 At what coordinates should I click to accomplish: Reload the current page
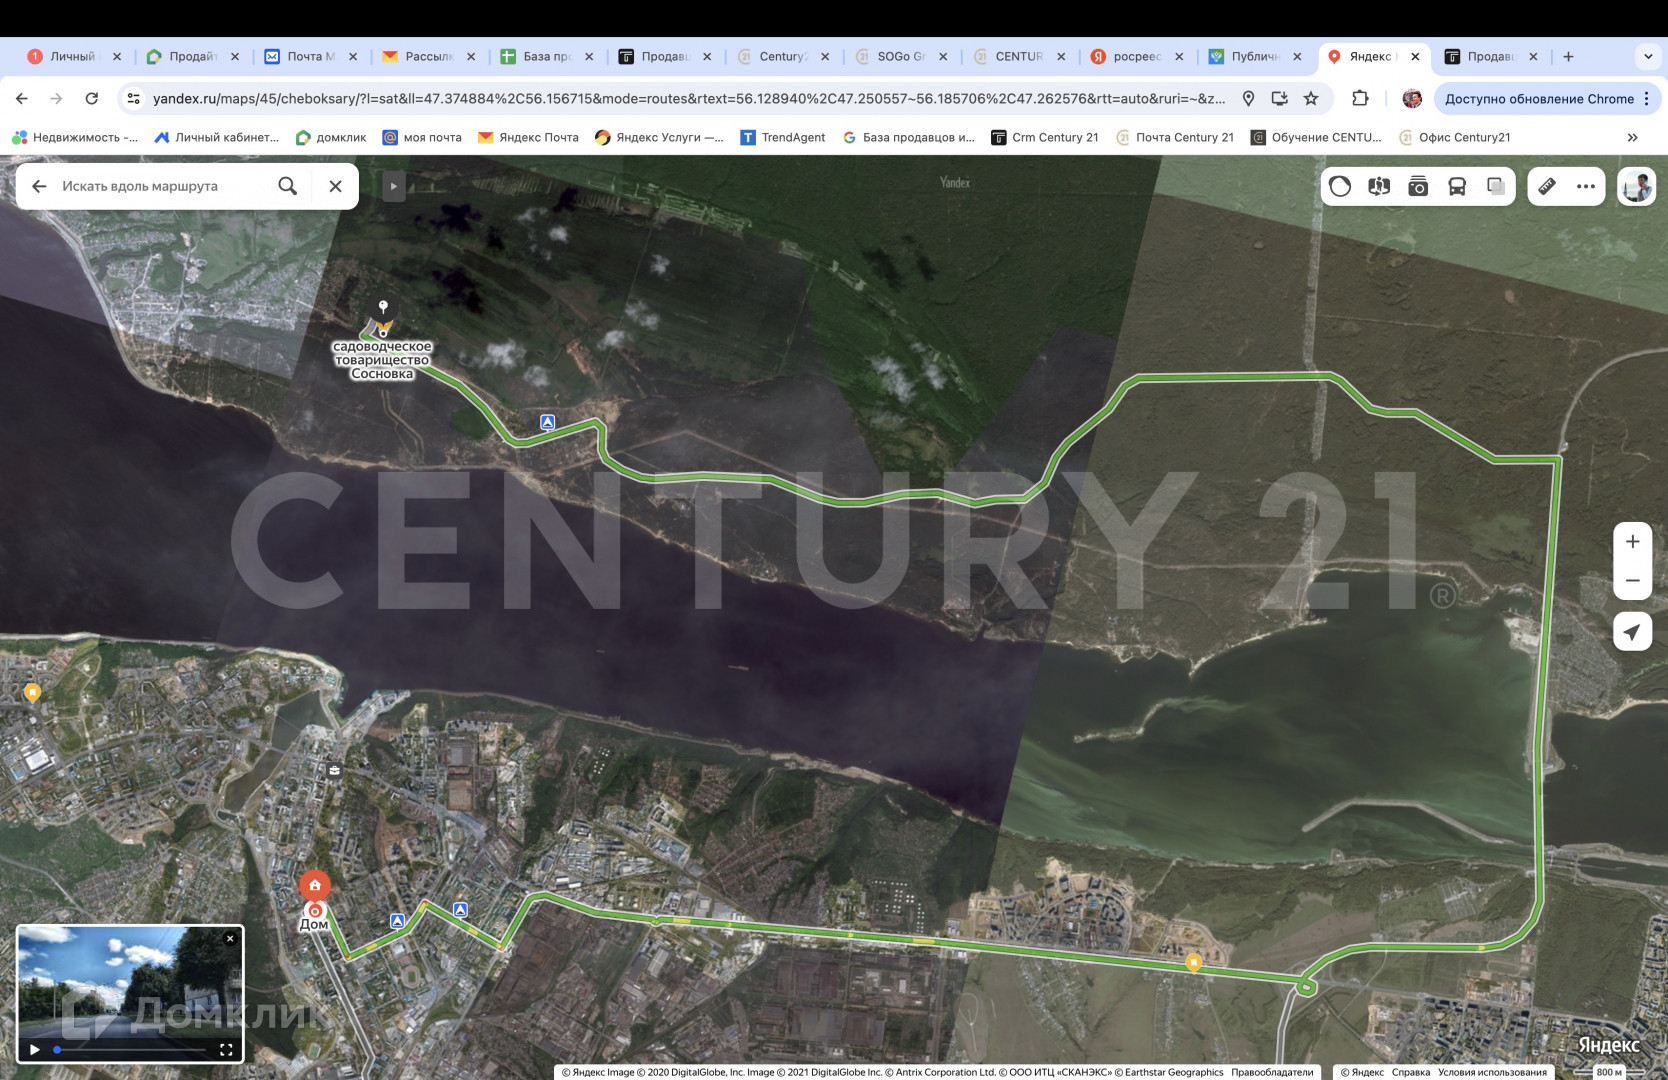tap(92, 98)
